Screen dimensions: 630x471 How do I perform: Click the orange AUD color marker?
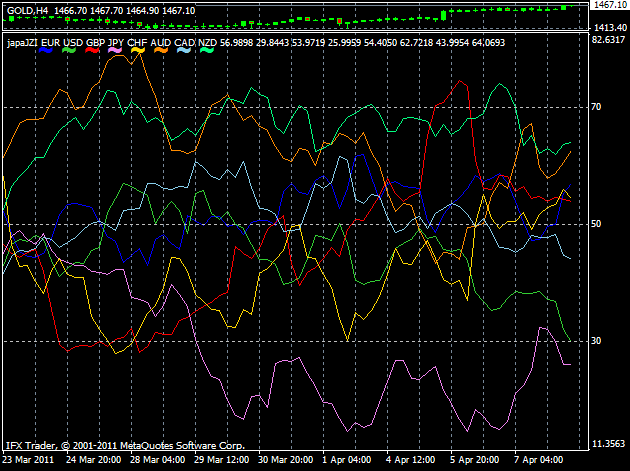pos(161,50)
